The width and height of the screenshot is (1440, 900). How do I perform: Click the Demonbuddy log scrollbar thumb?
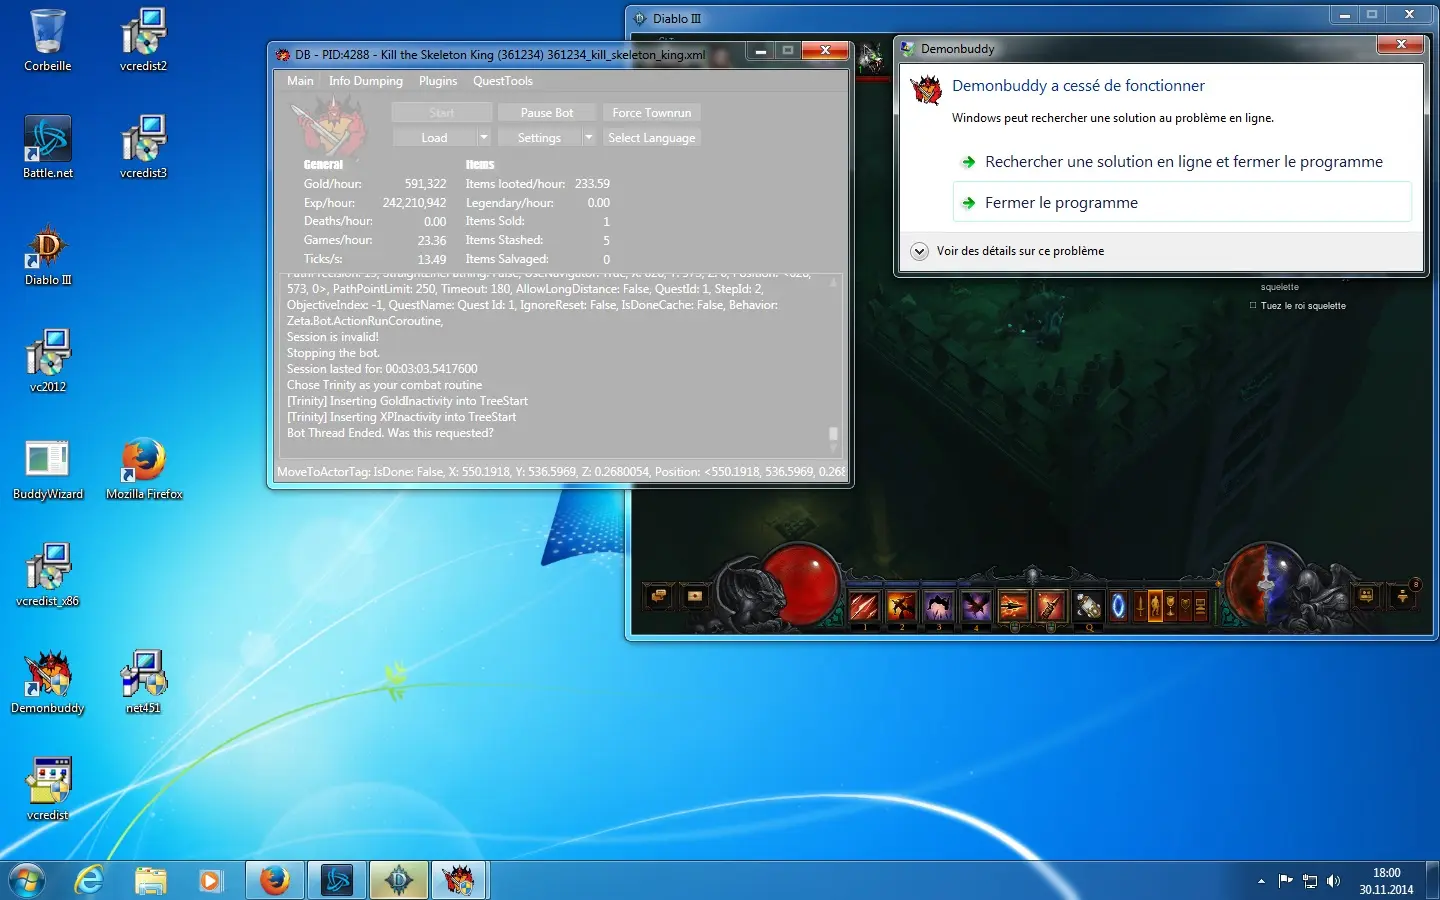[x=833, y=434]
